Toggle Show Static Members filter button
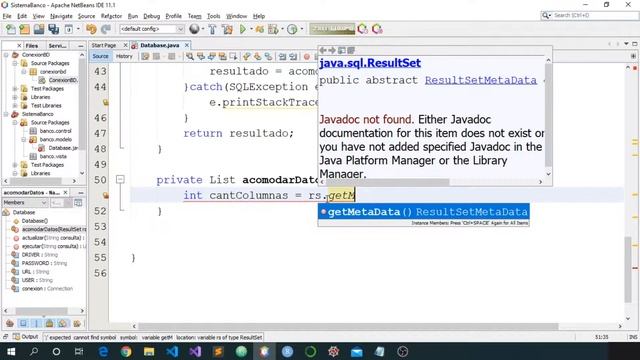 pos(36,324)
